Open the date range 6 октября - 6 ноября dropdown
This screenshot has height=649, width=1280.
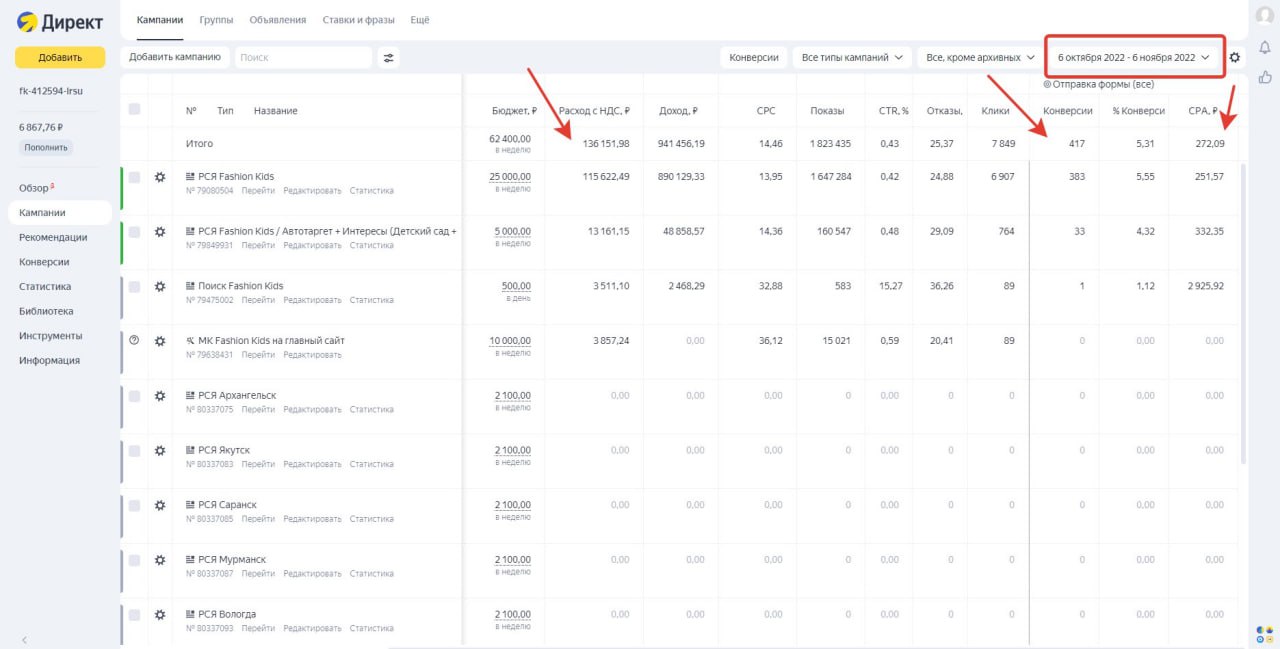click(x=1135, y=58)
